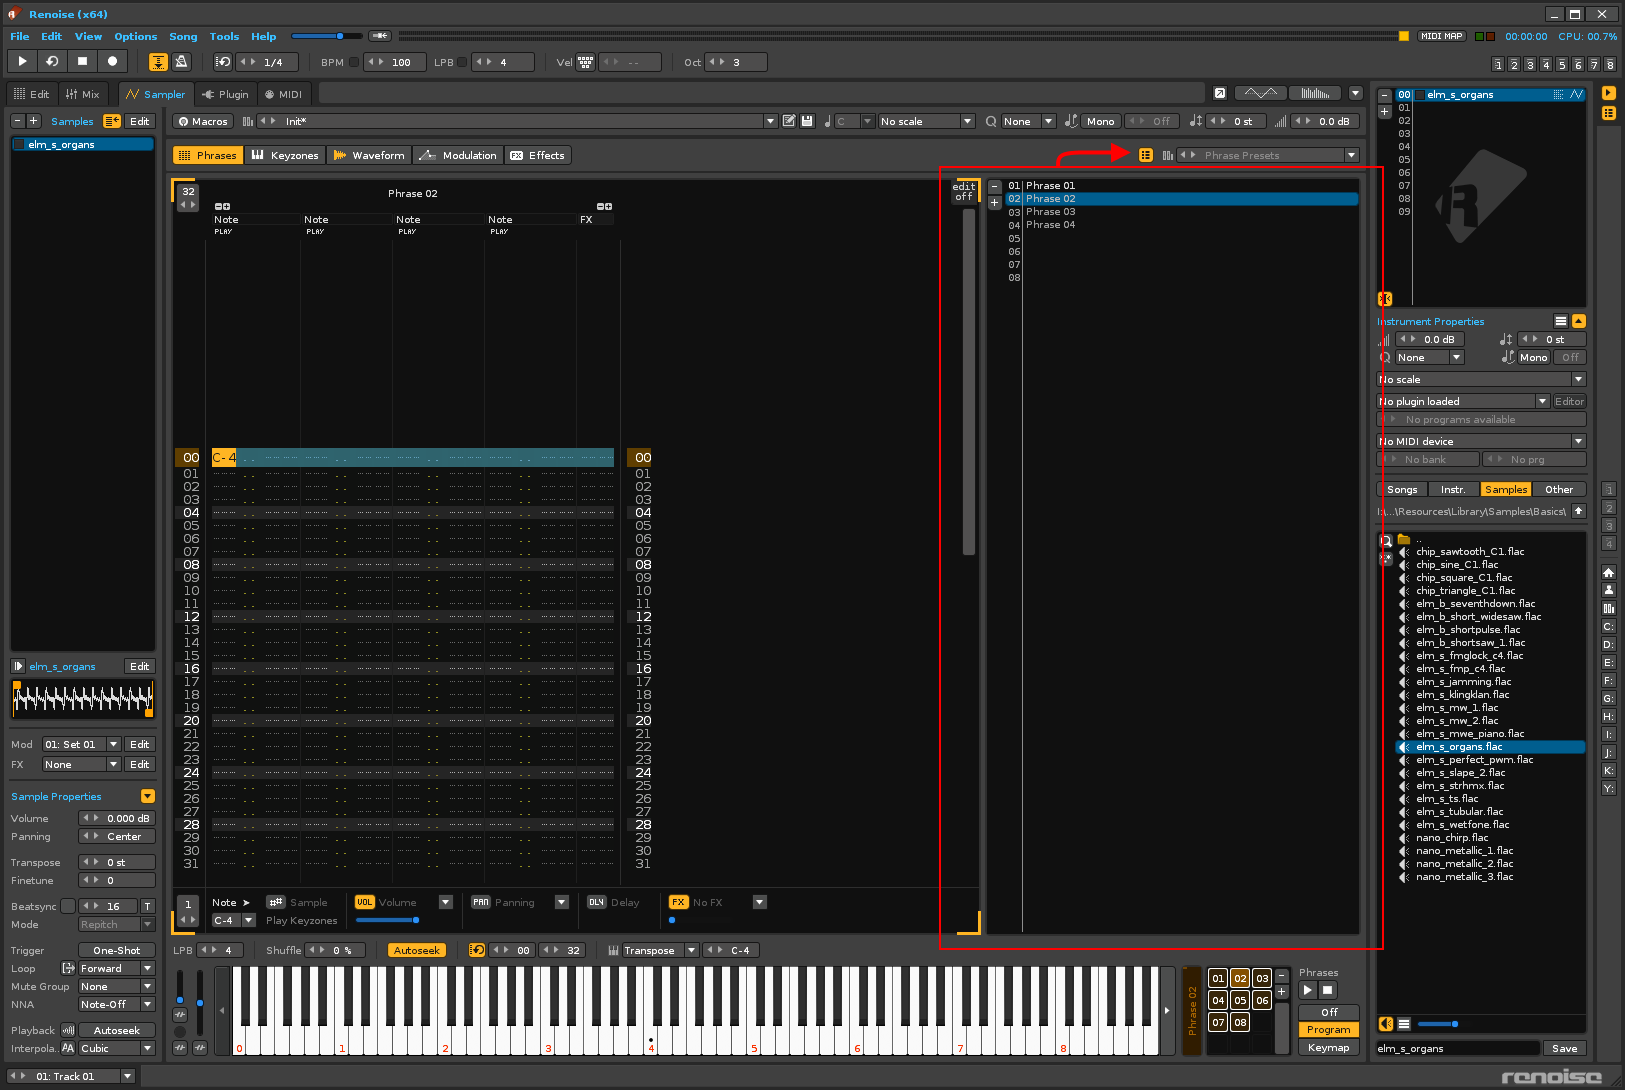Adjust the disk browser preview volume slider
1625x1090 pixels.
[x=1438, y=1024]
